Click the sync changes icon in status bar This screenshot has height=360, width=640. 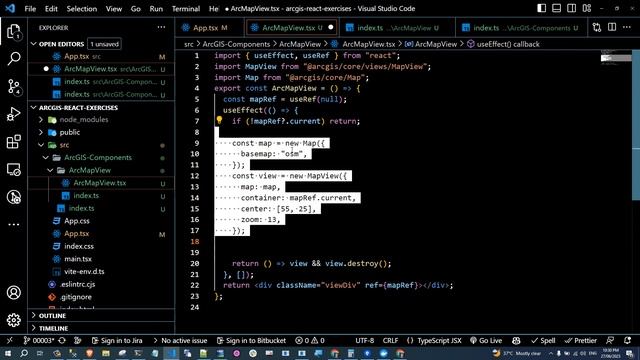pos(62,340)
